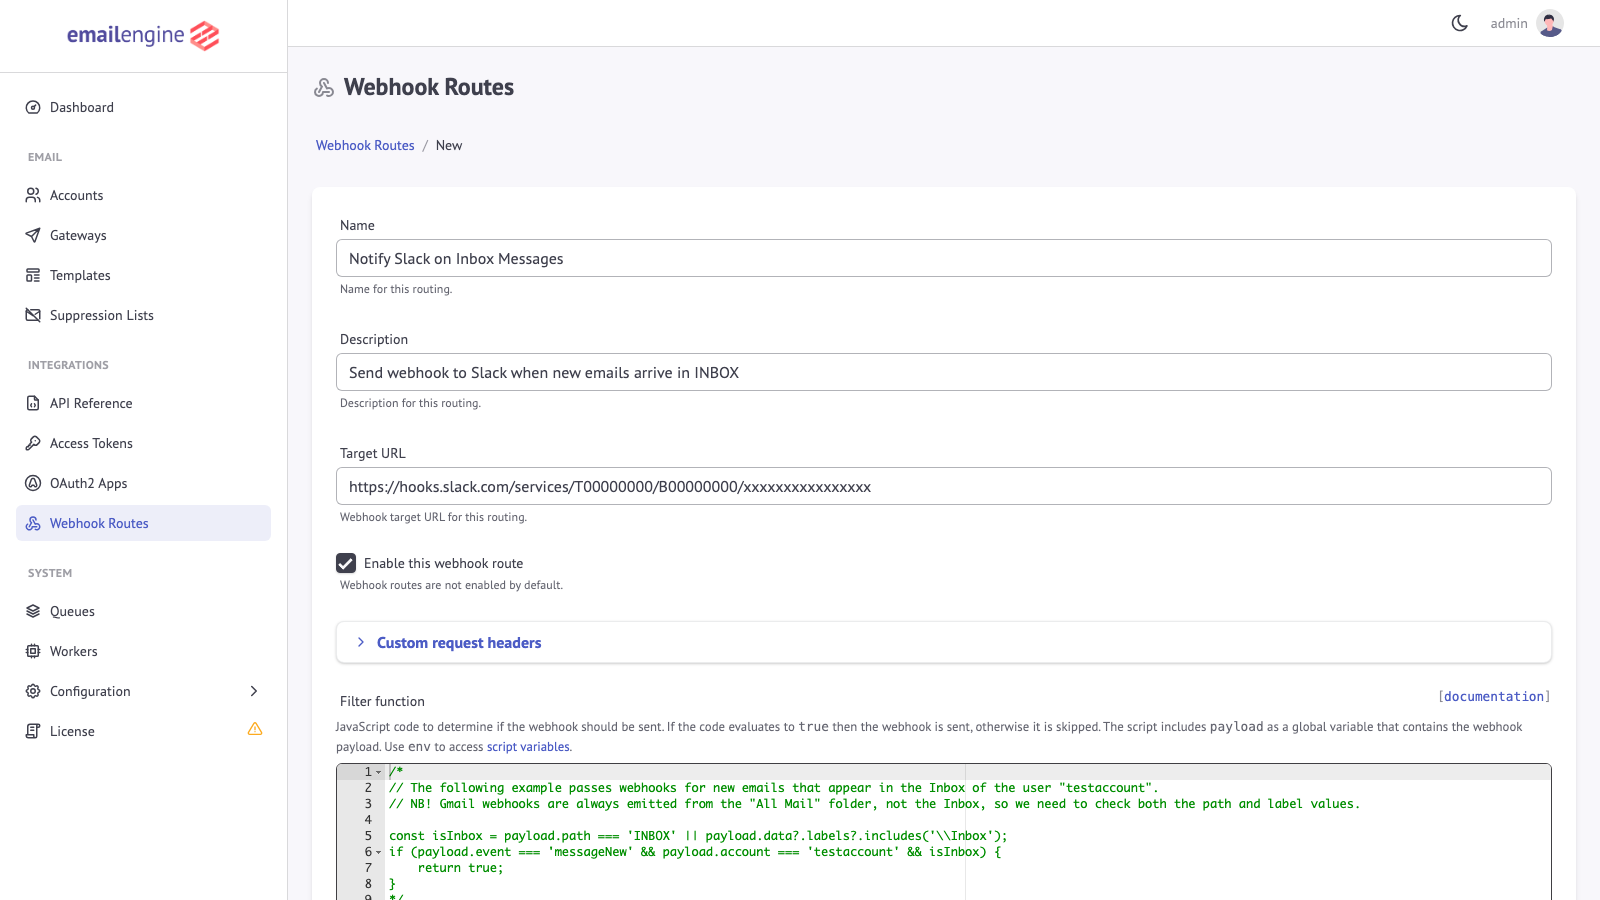Click the Workers CPU icon
Screen dimensions: 1600x900
33,651
